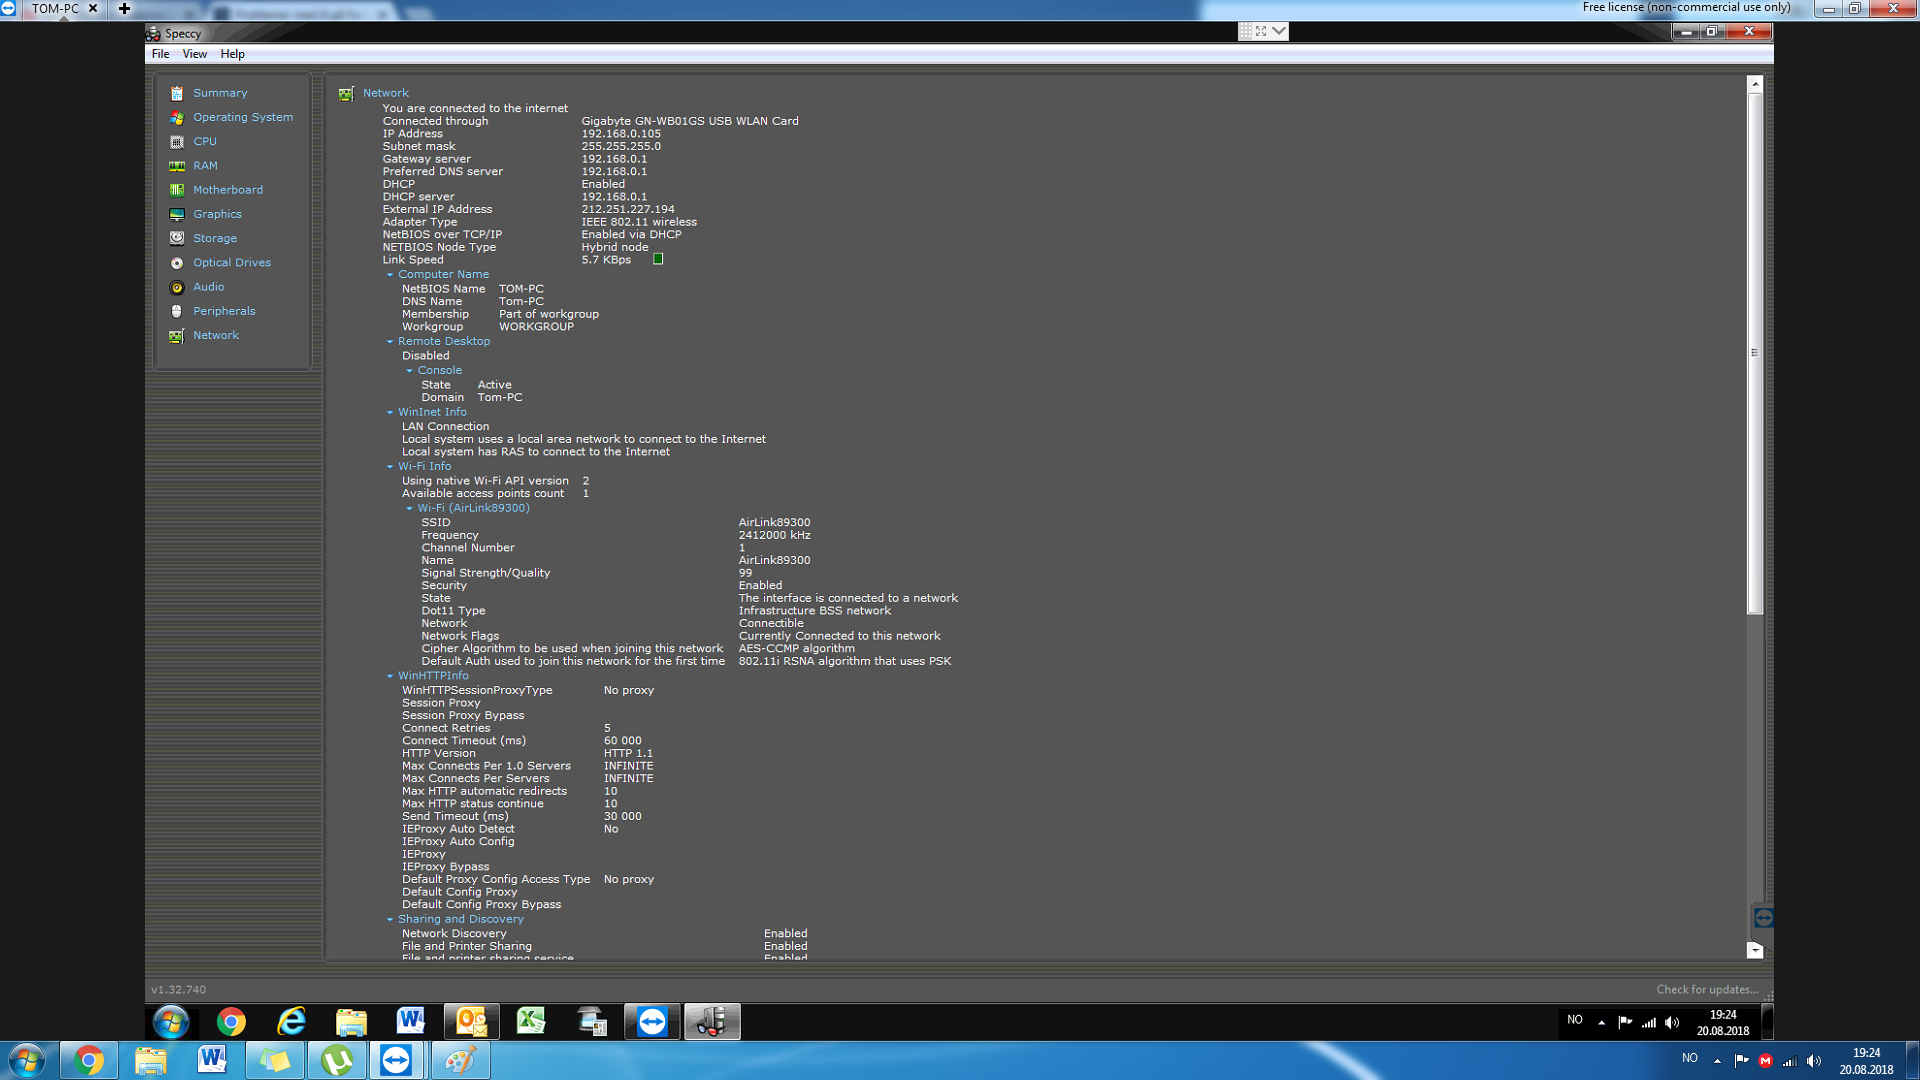Collapse the Console subsection
The height and width of the screenshot is (1080, 1920).
pyautogui.click(x=409, y=371)
